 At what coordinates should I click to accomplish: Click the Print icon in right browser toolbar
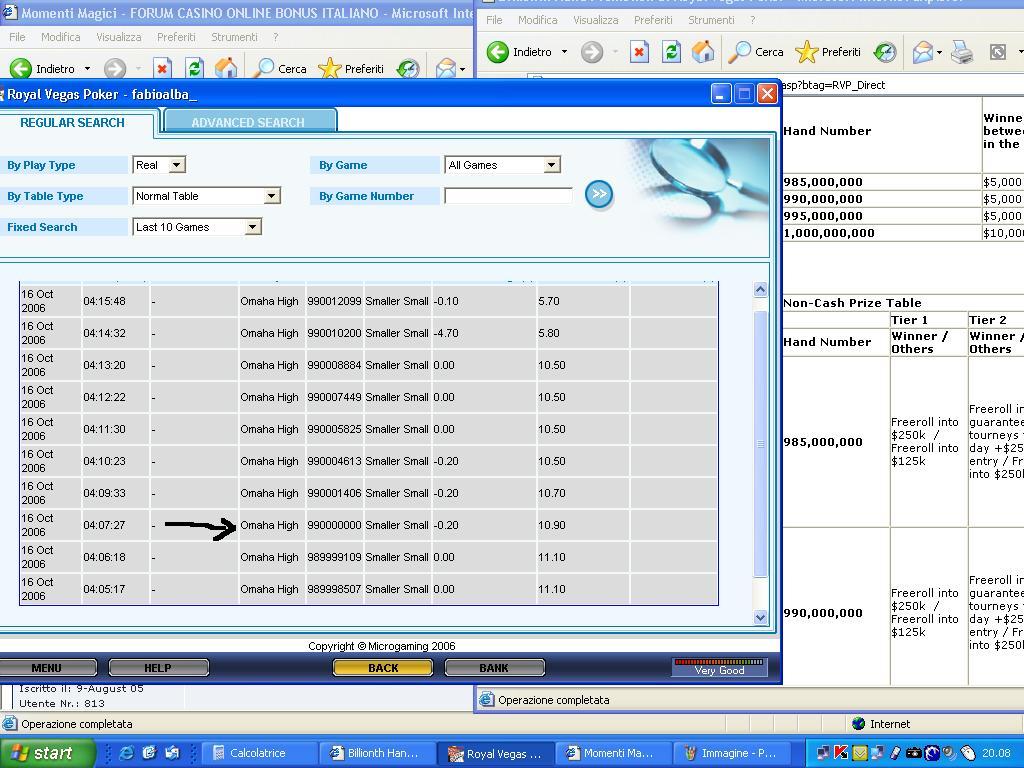coord(962,52)
